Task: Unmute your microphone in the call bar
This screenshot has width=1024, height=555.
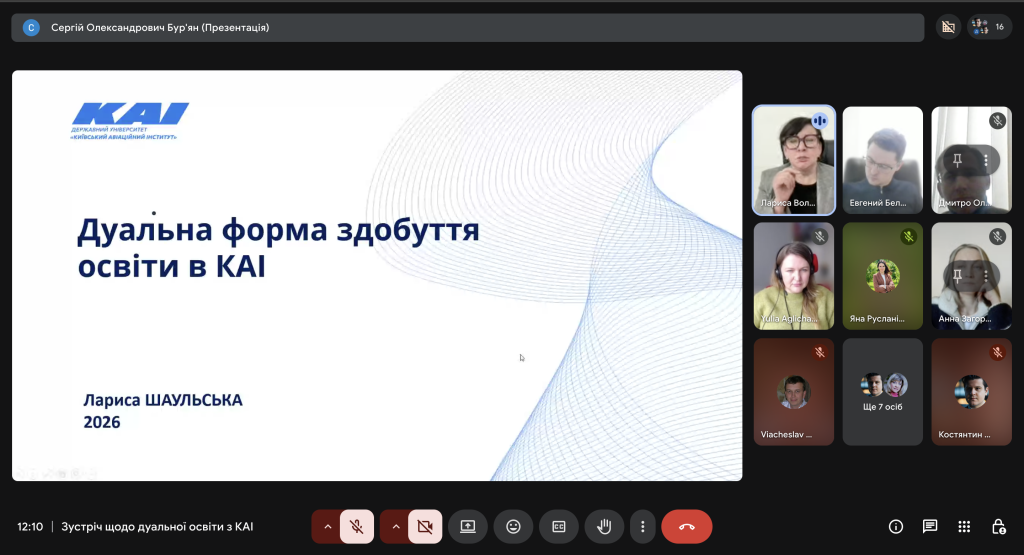Action: click(356, 526)
